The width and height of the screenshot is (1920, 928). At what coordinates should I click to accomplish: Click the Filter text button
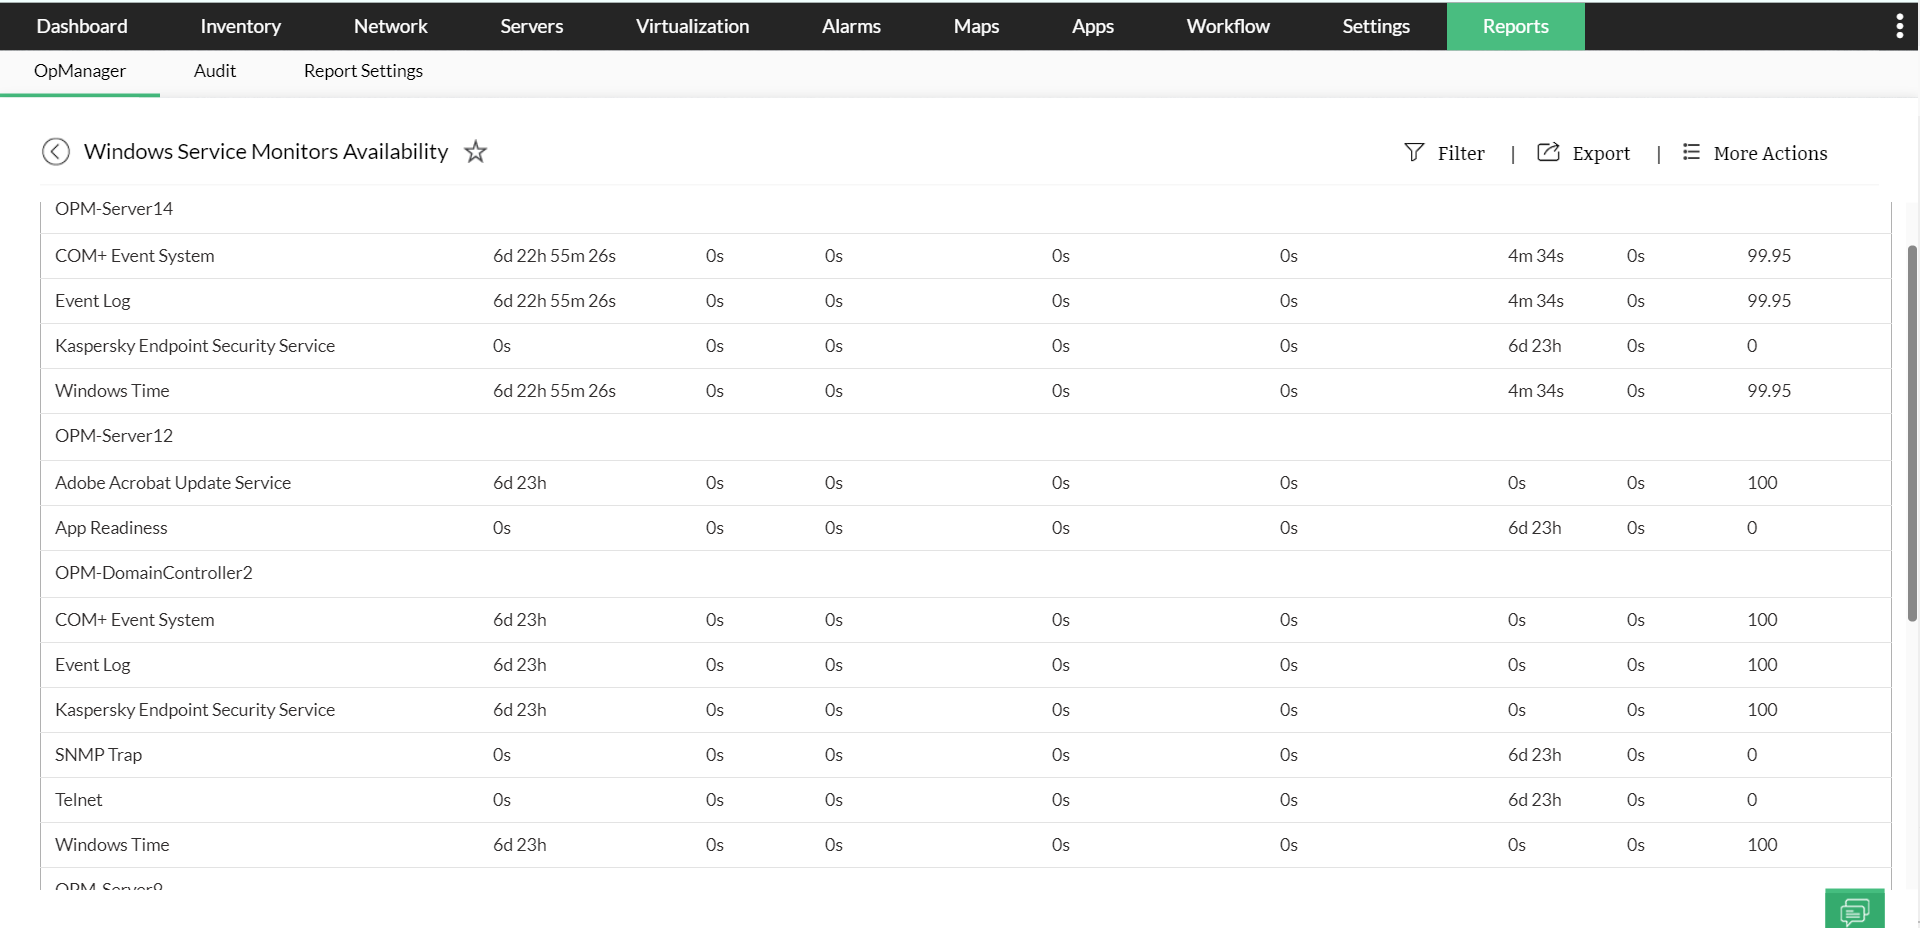click(1461, 153)
